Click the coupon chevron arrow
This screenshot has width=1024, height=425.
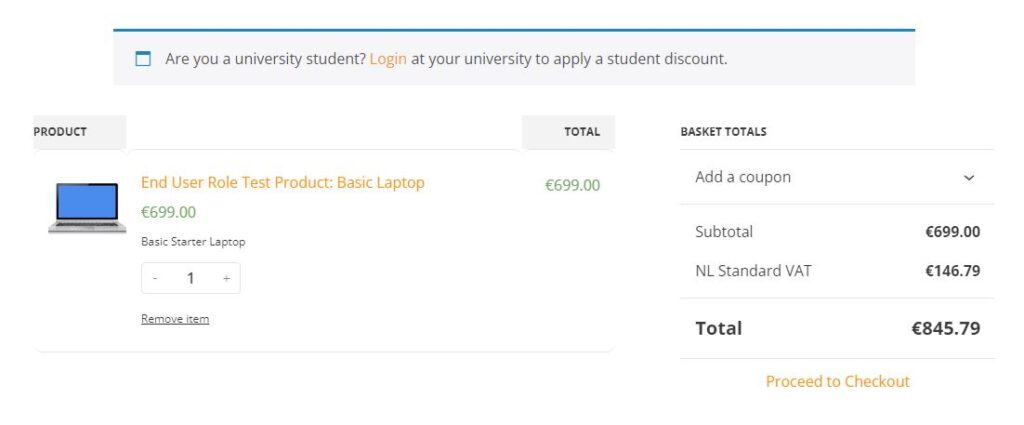[x=968, y=178]
